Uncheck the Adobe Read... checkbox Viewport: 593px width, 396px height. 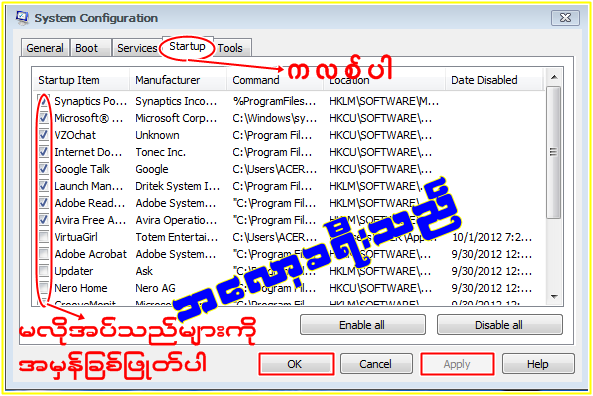(x=44, y=203)
